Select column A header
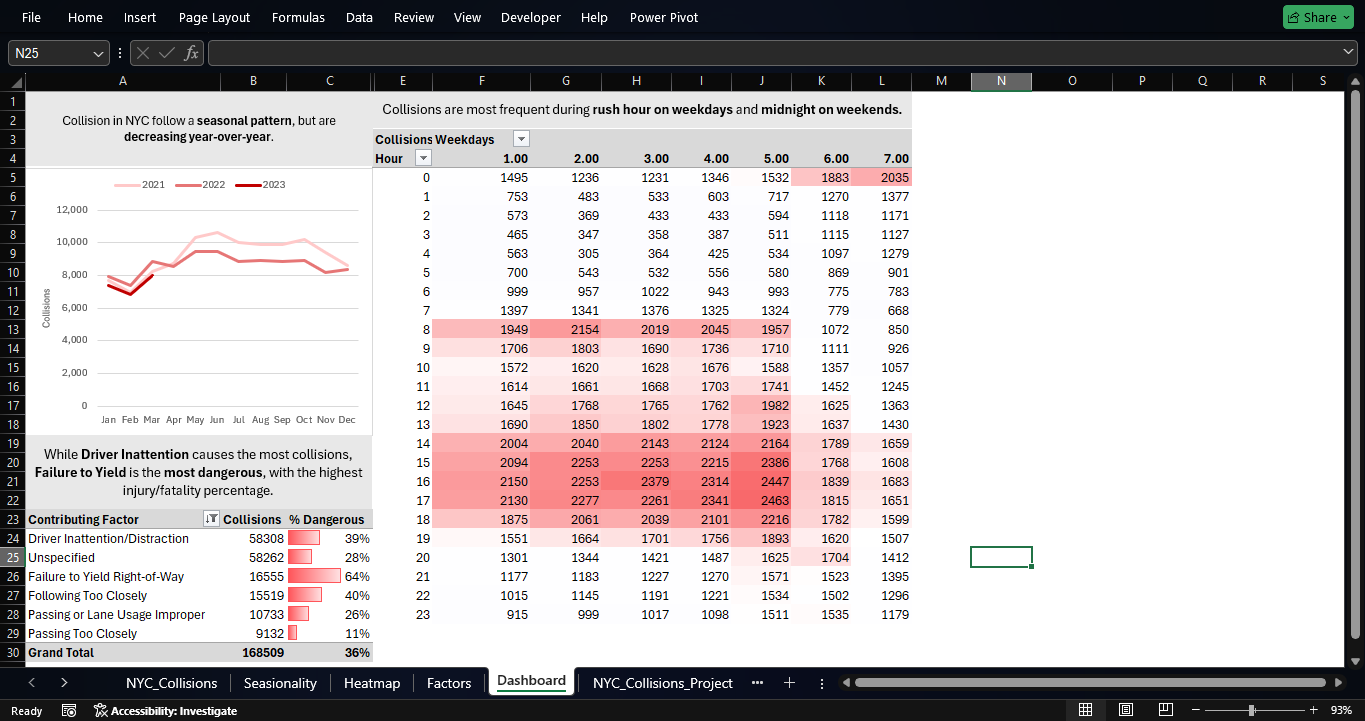The width and height of the screenshot is (1365, 721). point(123,81)
